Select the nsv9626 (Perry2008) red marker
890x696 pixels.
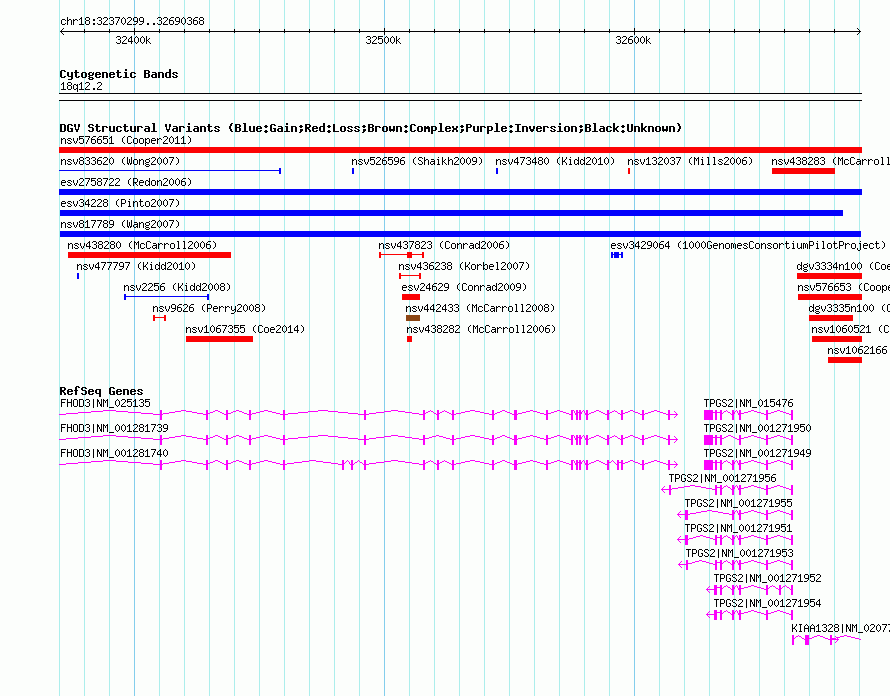coord(159,318)
